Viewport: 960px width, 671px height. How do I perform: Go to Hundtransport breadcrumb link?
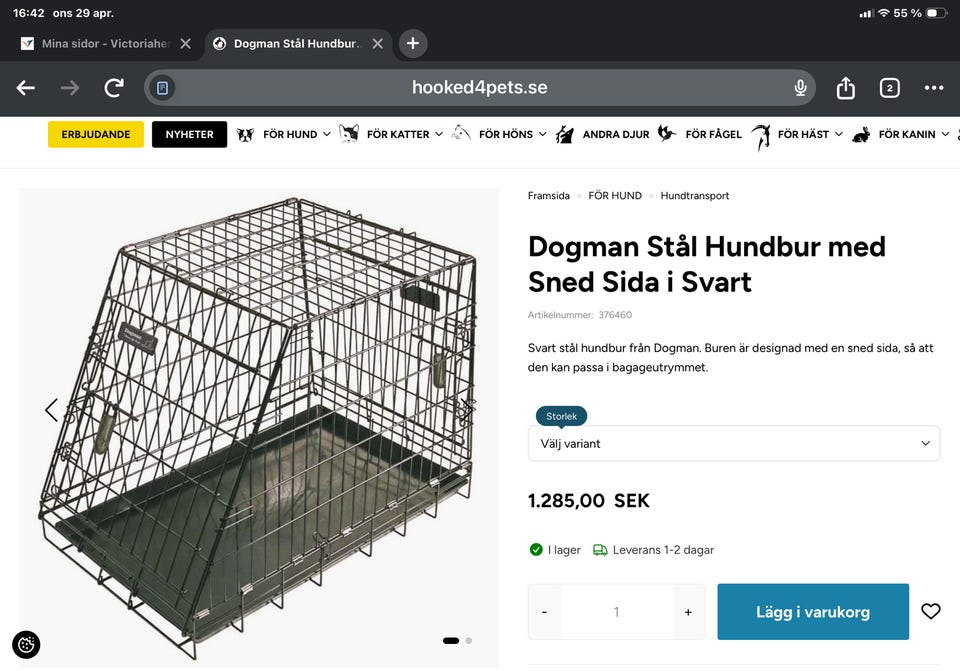click(695, 196)
